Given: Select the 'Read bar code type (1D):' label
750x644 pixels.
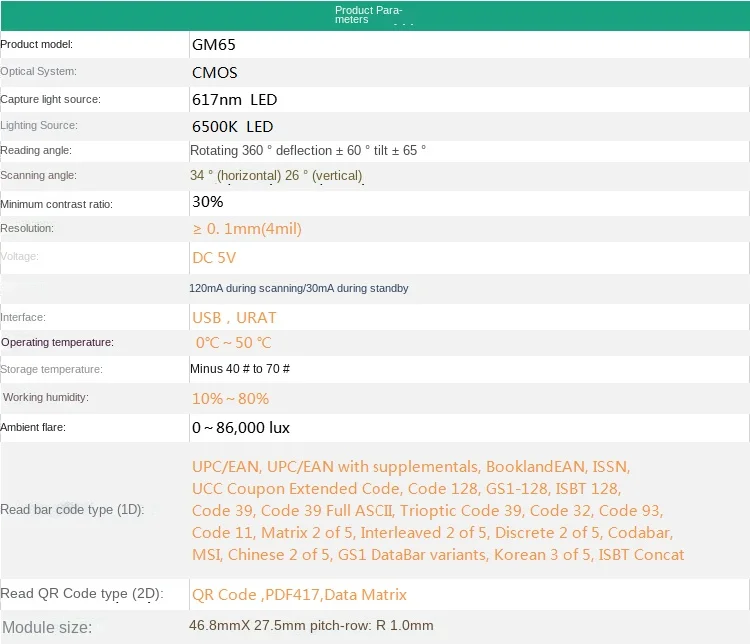Looking at the screenshot, I should click(x=72, y=510).
